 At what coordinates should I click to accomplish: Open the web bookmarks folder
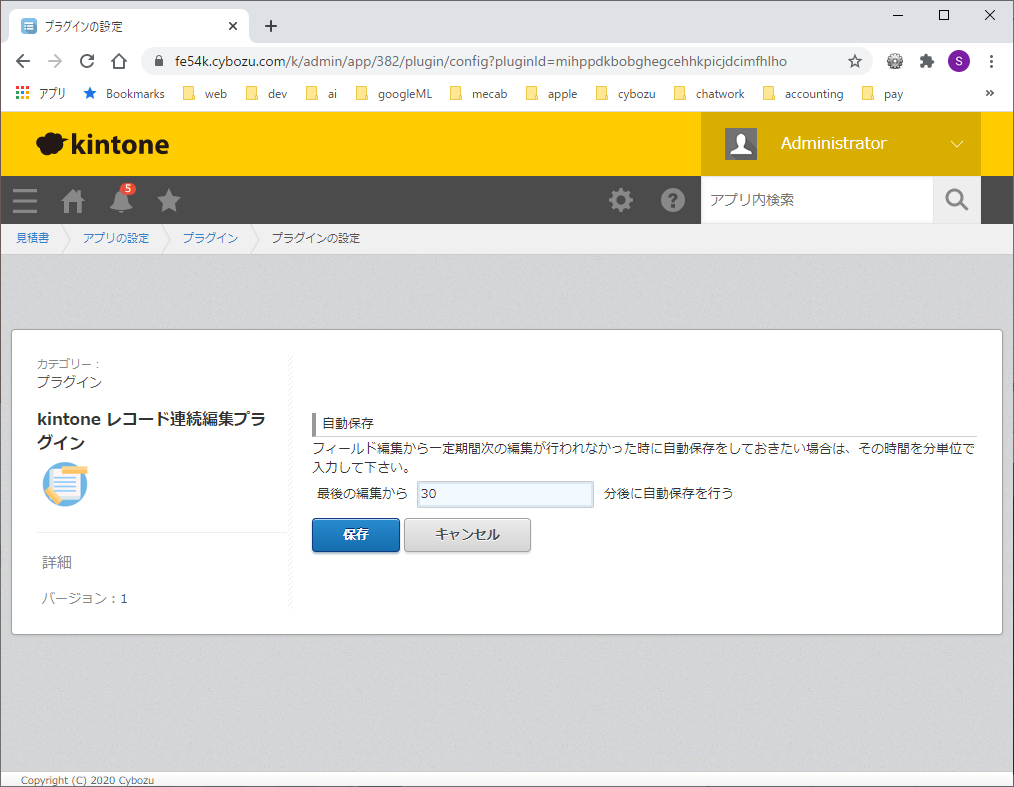tap(204, 94)
